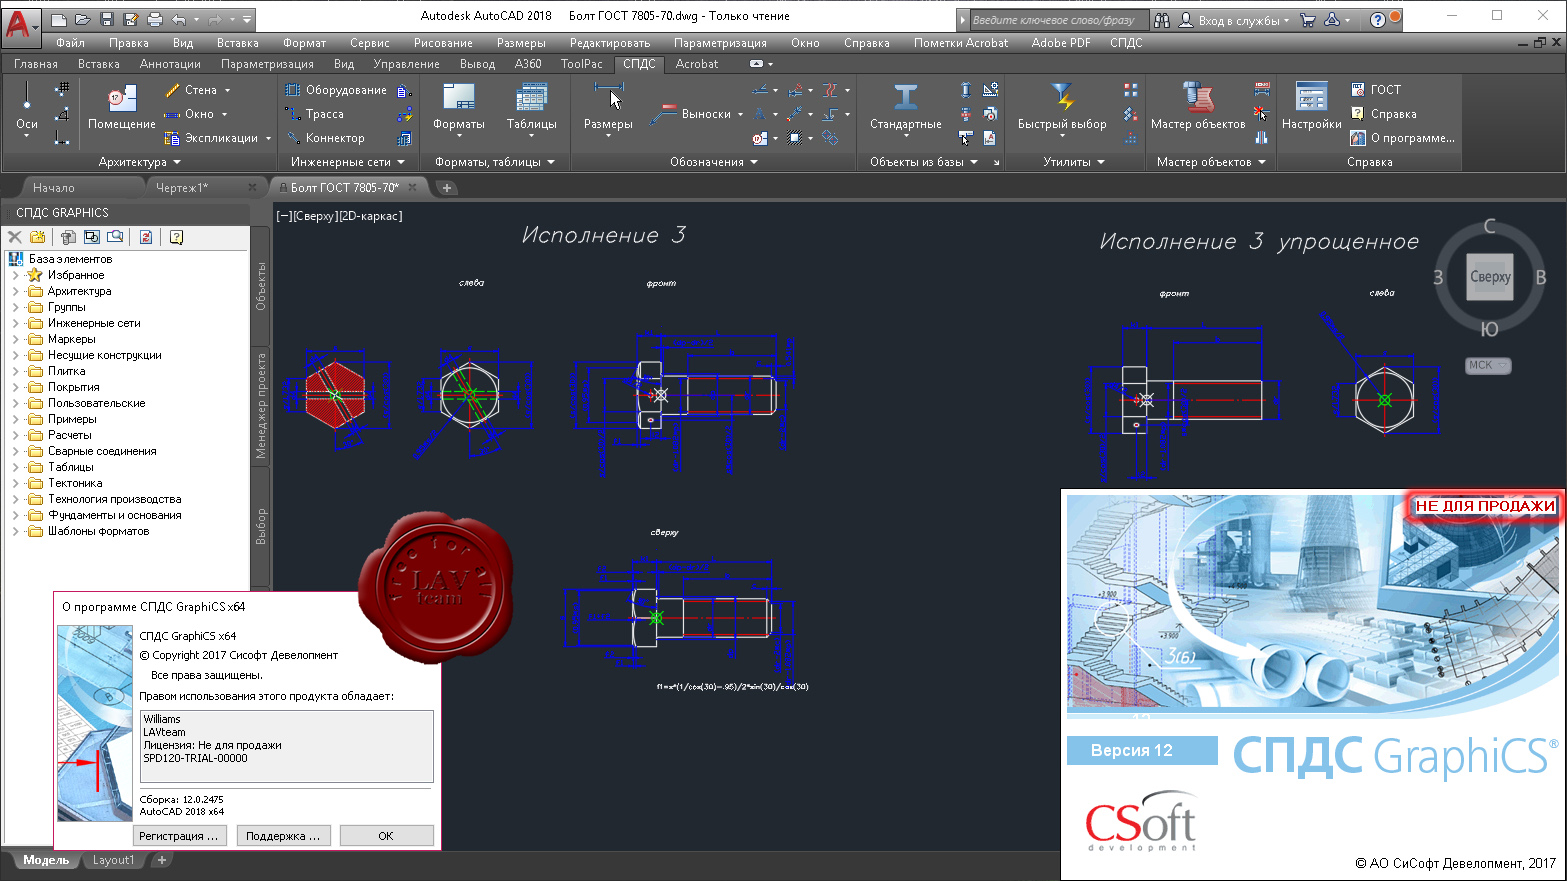Add a new drawing tab with plus

click(x=446, y=188)
